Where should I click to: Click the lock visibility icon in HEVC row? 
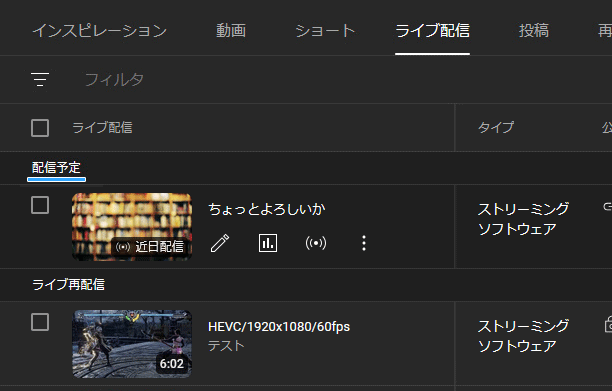pyautogui.click(x=608, y=324)
